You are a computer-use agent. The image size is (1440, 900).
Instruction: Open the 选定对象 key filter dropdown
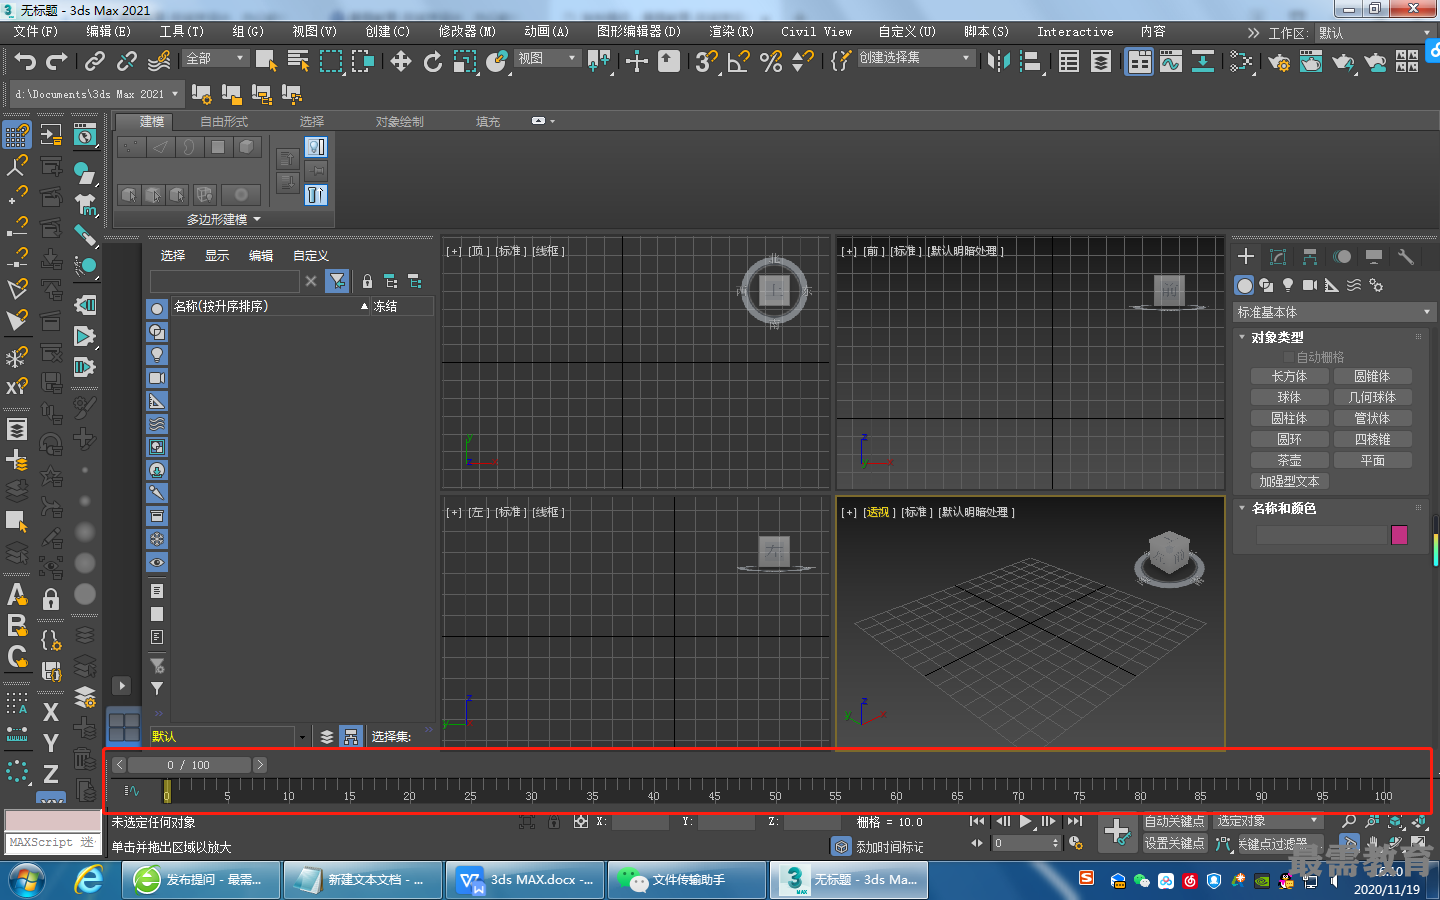[1267, 821]
